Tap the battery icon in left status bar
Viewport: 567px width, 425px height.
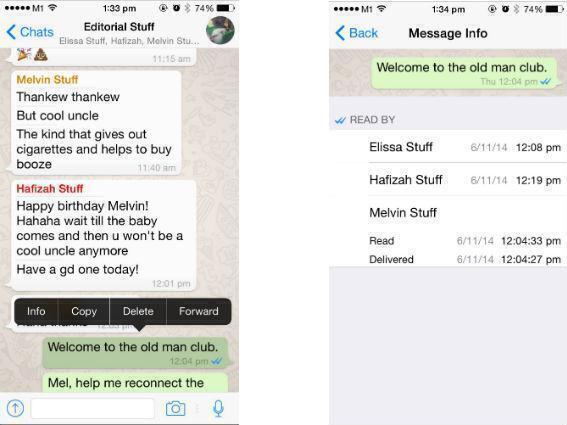tap(225, 8)
